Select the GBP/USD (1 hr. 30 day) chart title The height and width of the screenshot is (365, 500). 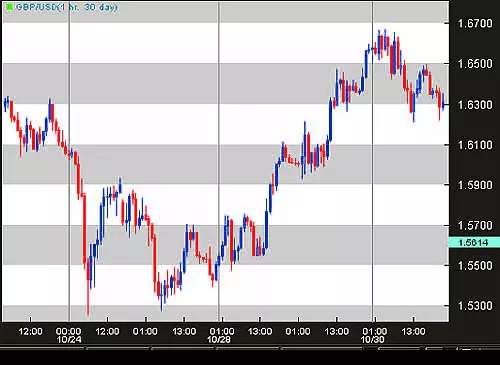pos(67,7)
